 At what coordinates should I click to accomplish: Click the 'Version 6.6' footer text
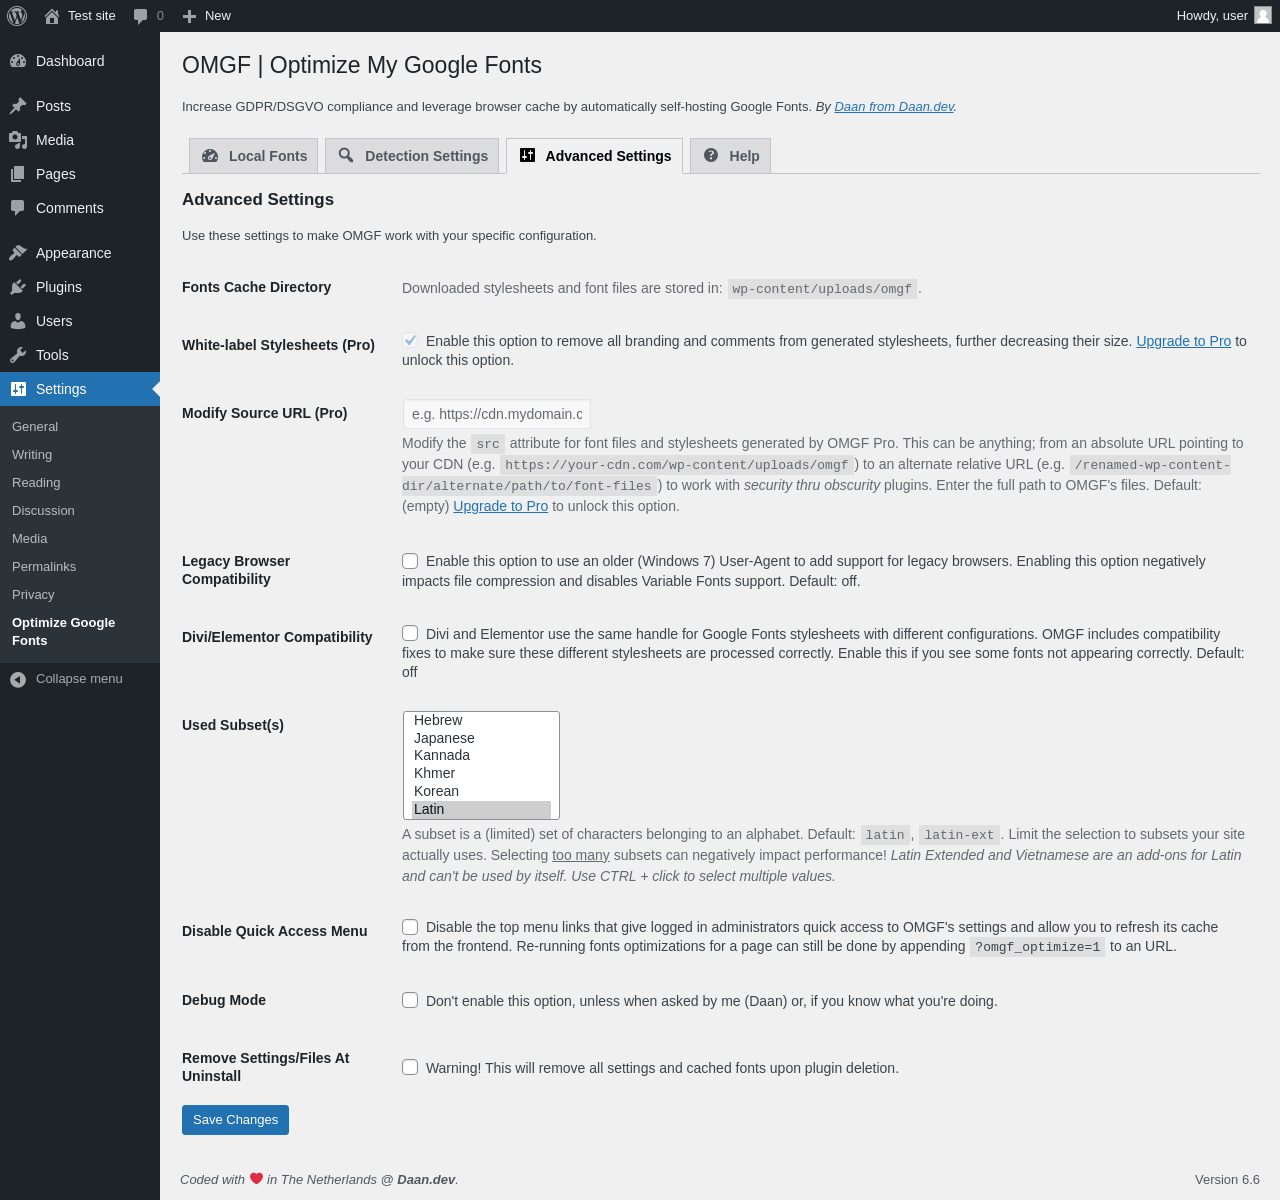pyautogui.click(x=1227, y=1179)
